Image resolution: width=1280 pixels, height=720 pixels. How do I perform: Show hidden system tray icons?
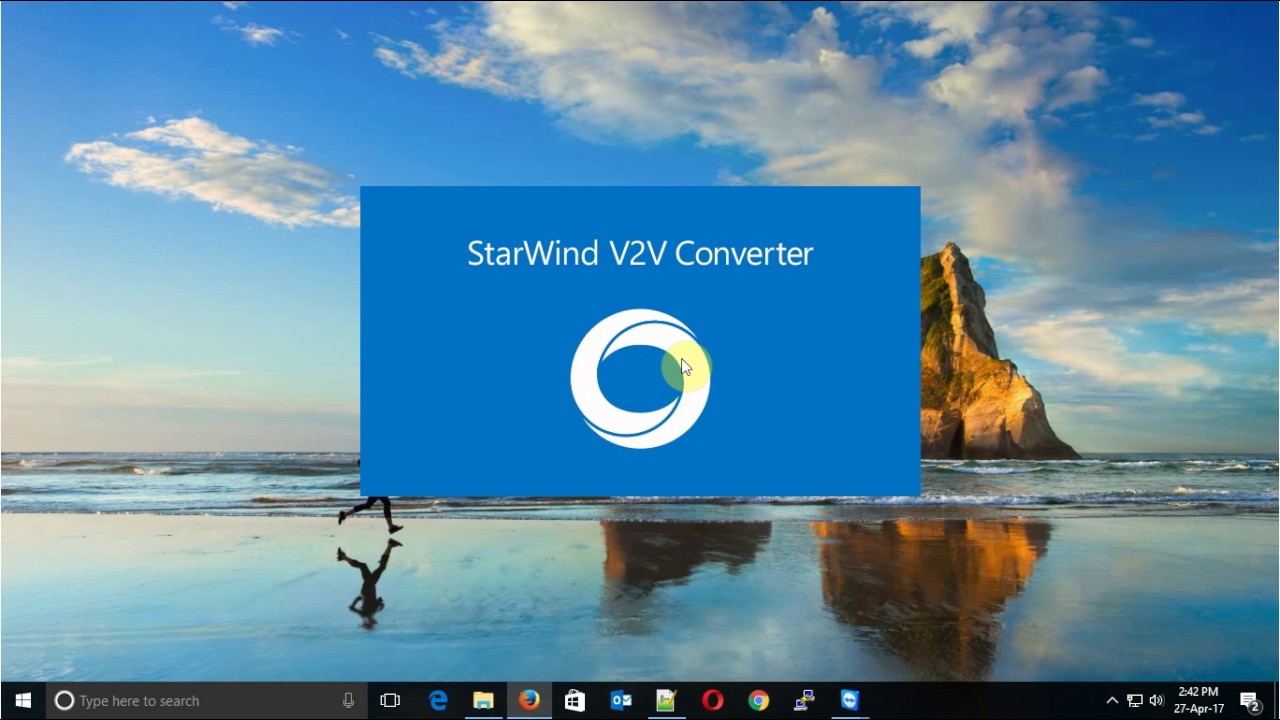pyautogui.click(x=1112, y=701)
